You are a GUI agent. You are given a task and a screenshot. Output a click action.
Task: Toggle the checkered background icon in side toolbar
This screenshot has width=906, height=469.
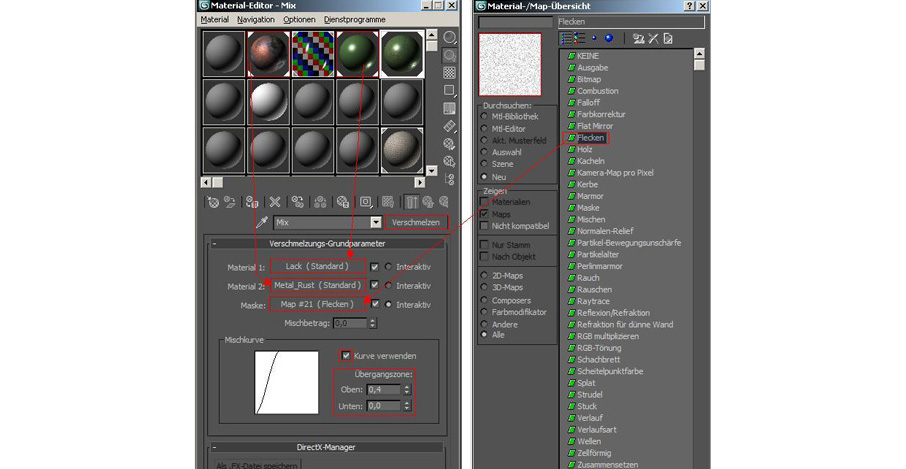[x=449, y=73]
